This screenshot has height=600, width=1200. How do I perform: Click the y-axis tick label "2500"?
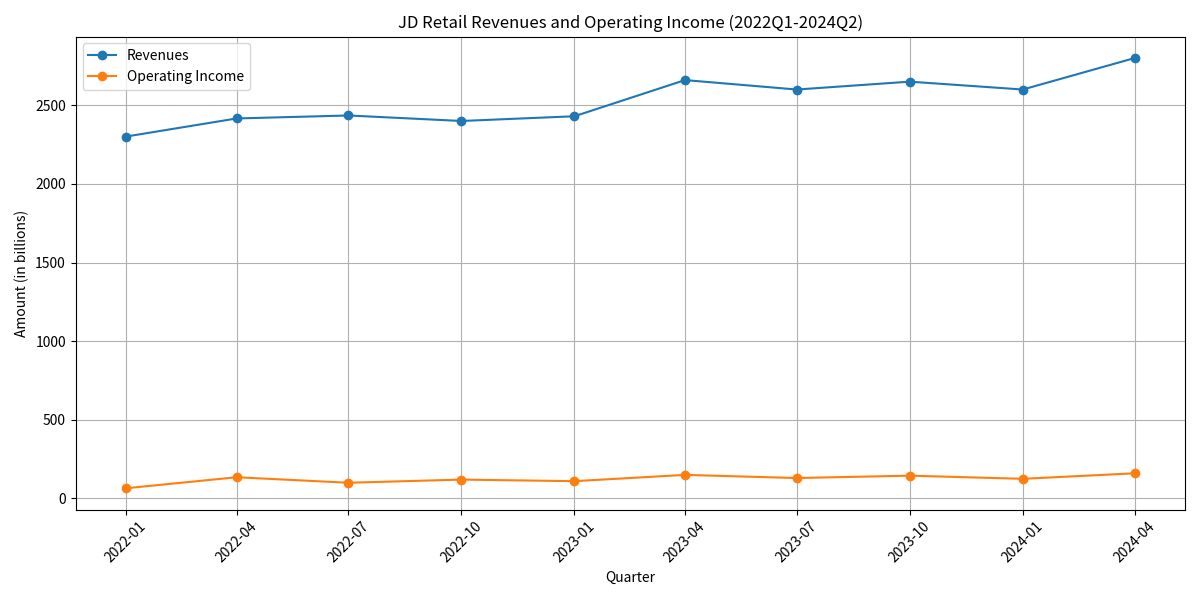pyautogui.click(x=50, y=106)
